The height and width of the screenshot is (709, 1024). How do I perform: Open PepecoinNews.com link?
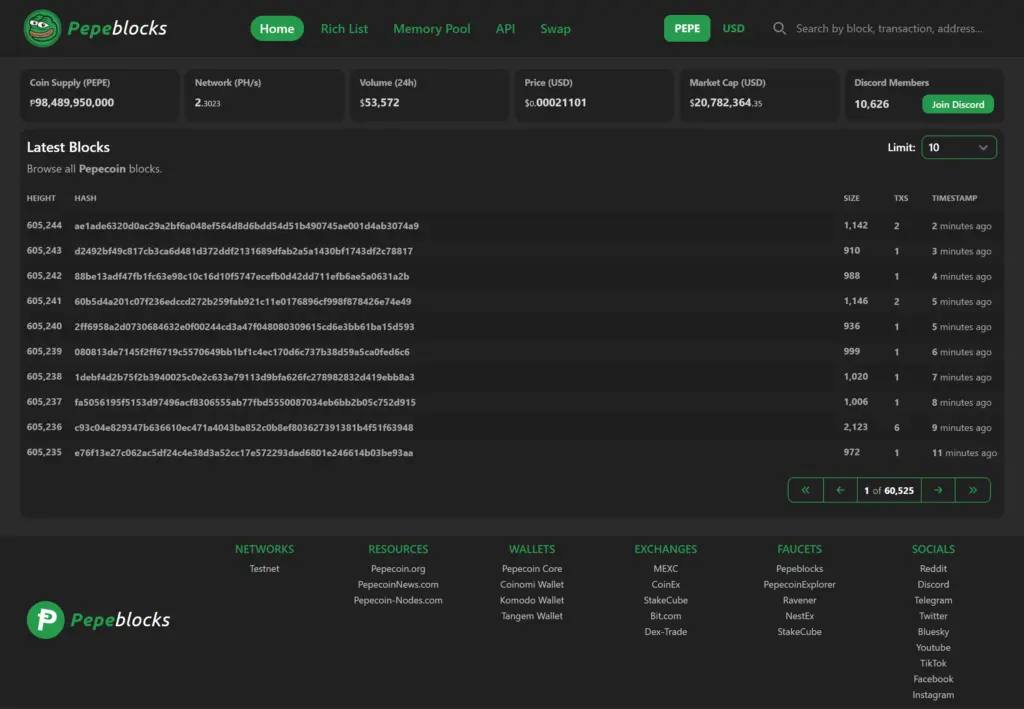click(398, 584)
